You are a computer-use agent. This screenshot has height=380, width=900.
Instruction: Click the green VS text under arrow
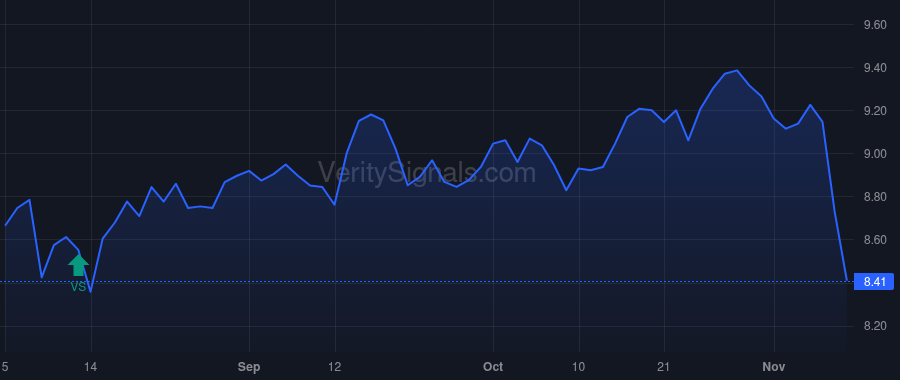pyautogui.click(x=79, y=286)
